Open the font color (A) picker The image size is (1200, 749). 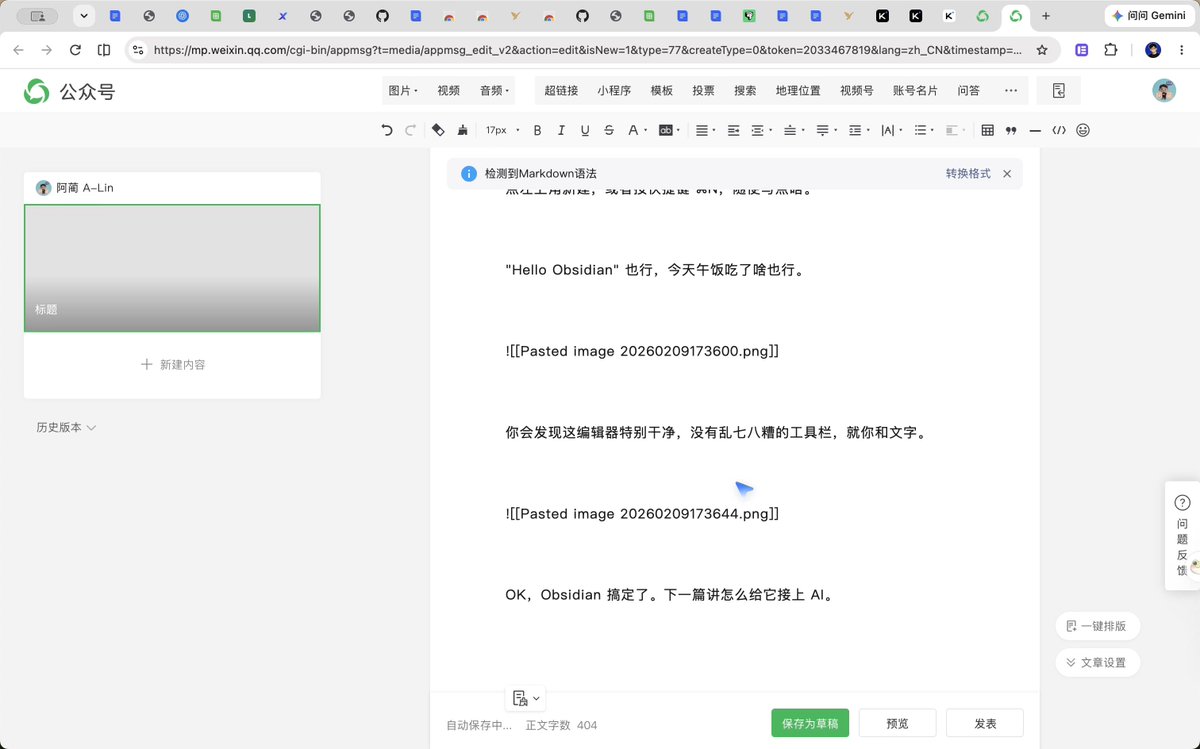(x=636, y=130)
